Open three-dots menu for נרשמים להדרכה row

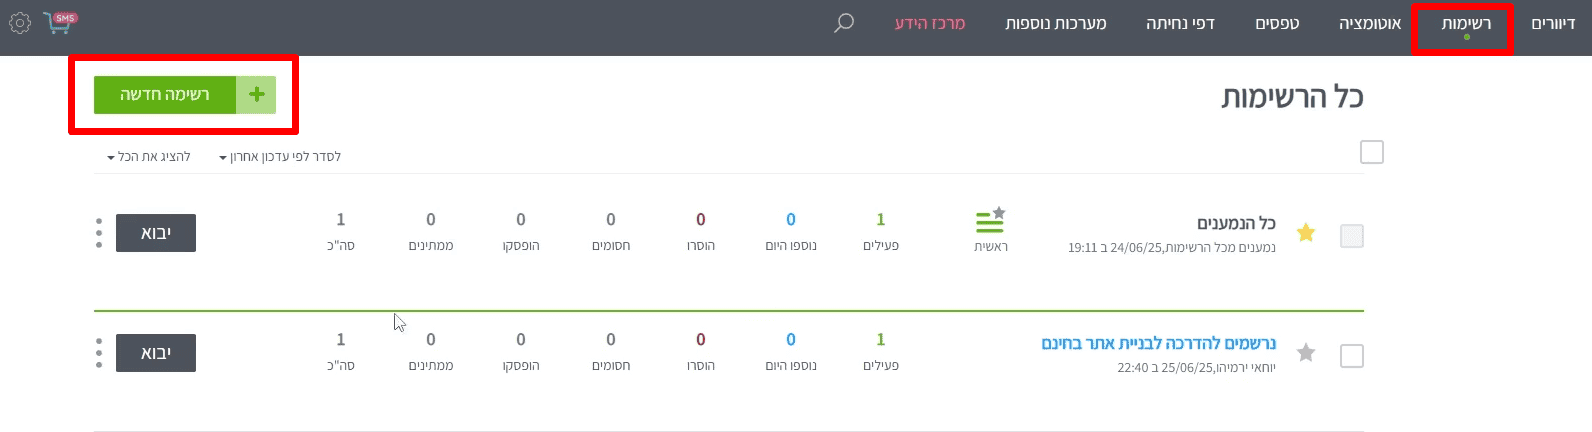click(99, 352)
